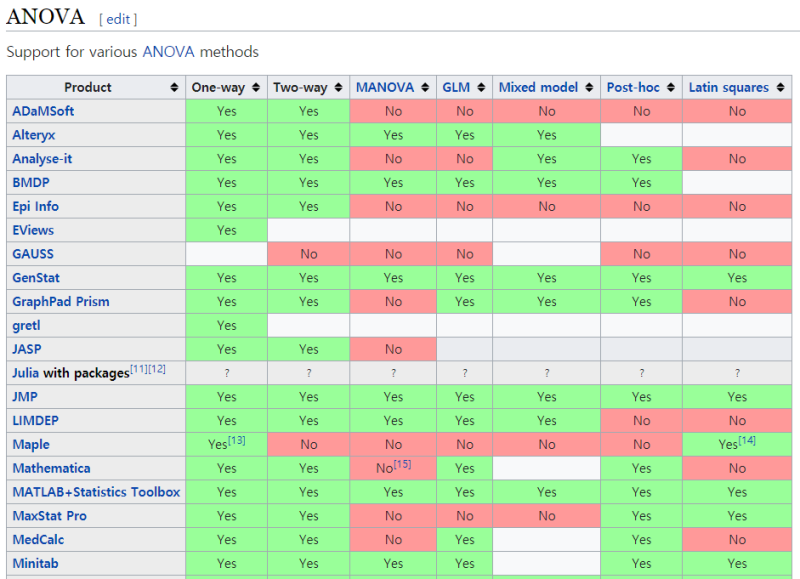Viewport: 800px width, 579px height.
Task: Click footnote 13 next to Maple's Yes
Action: coord(237,440)
